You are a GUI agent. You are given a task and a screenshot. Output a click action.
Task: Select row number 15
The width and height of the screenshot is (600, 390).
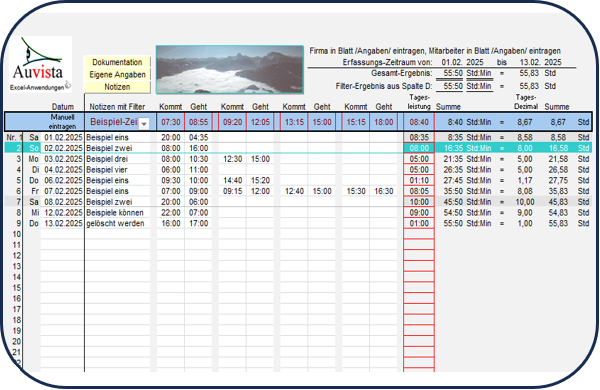point(16,287)
